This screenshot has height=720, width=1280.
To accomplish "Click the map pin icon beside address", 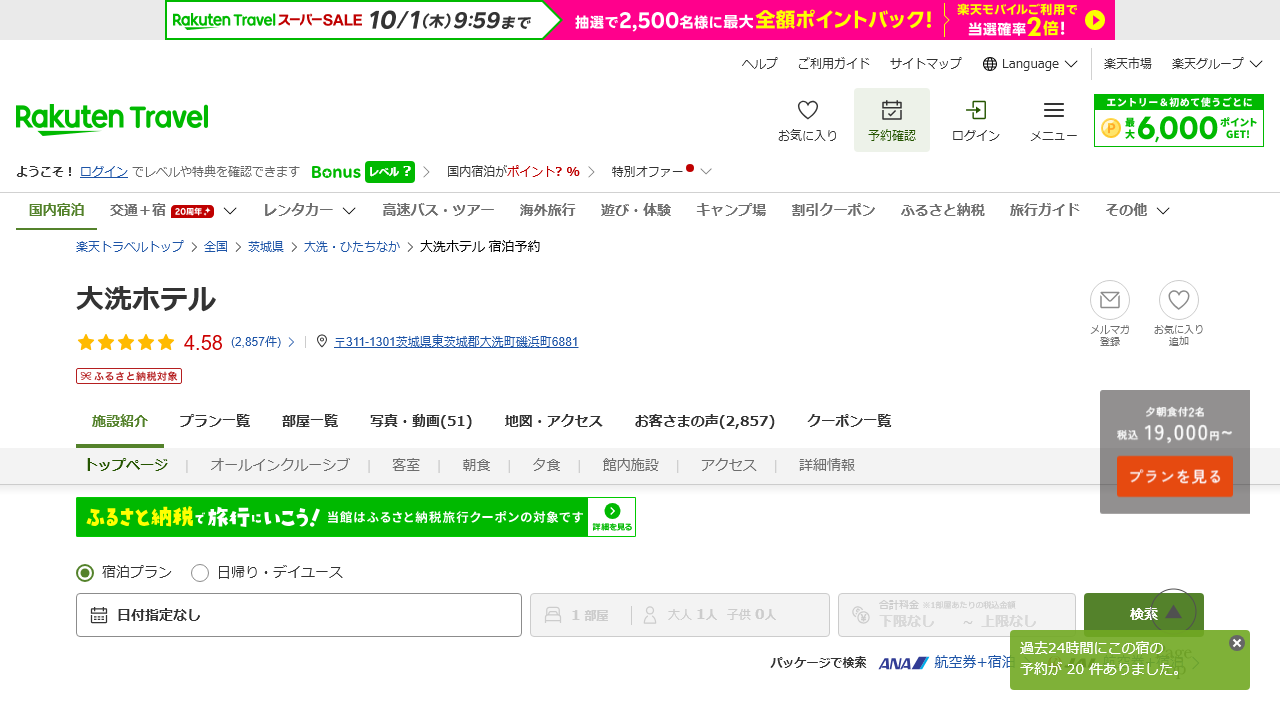I will [322, 341].
